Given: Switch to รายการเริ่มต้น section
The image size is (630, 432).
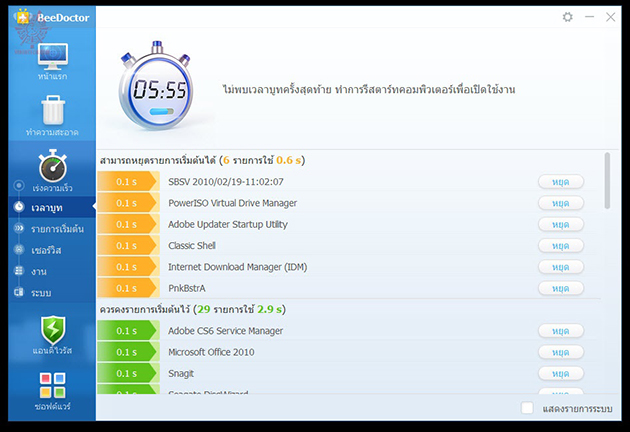Looking at the screenshot, I should [x=52, y=229].
